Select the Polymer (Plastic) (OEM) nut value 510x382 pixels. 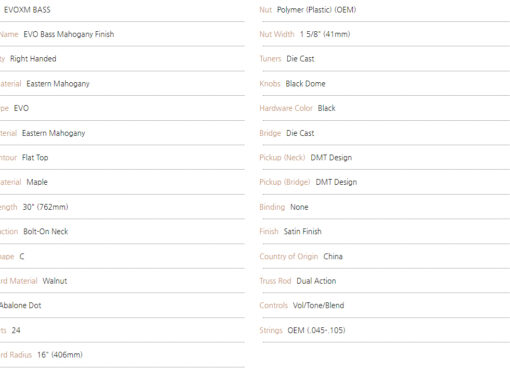[x=316, y=10]
